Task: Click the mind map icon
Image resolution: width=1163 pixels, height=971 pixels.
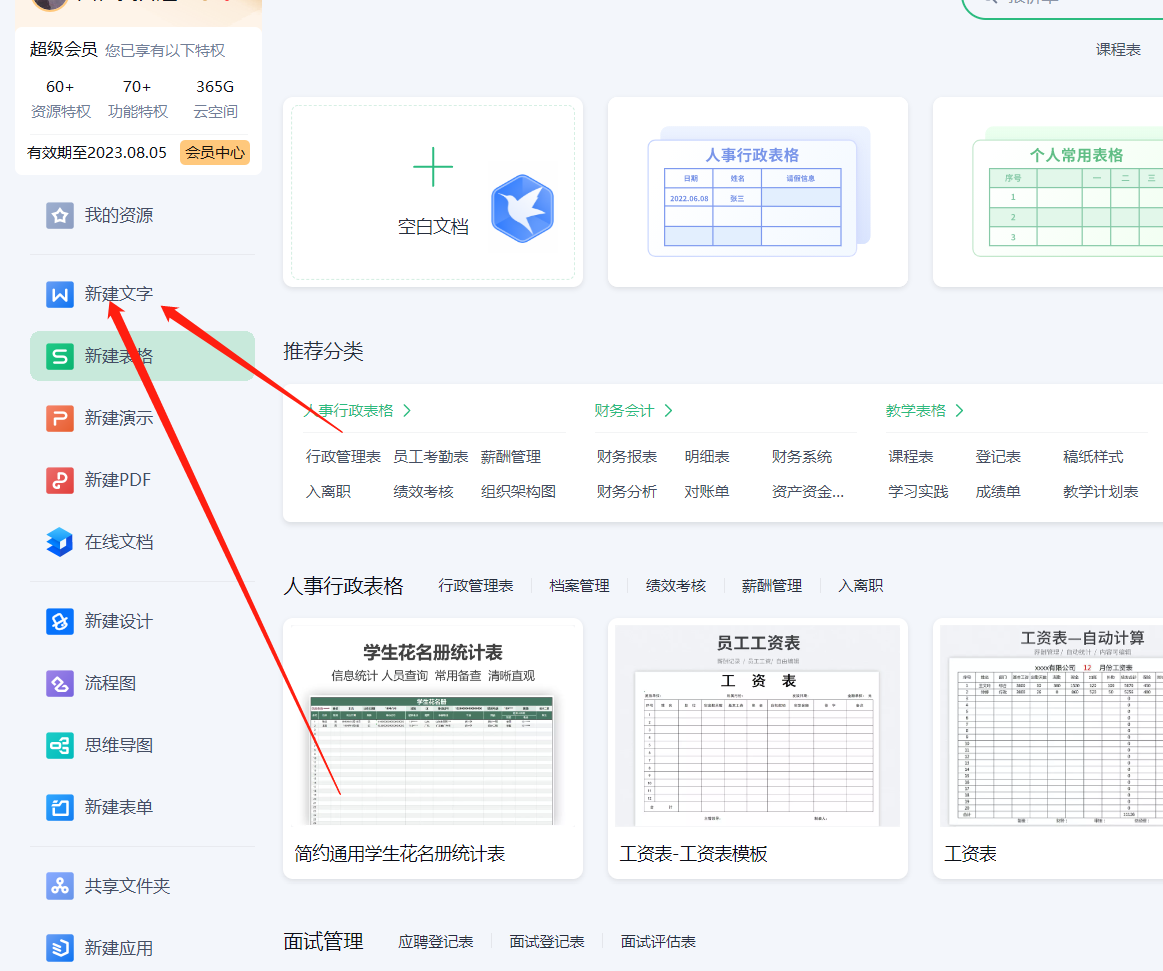Action: (x=60, y=745)
